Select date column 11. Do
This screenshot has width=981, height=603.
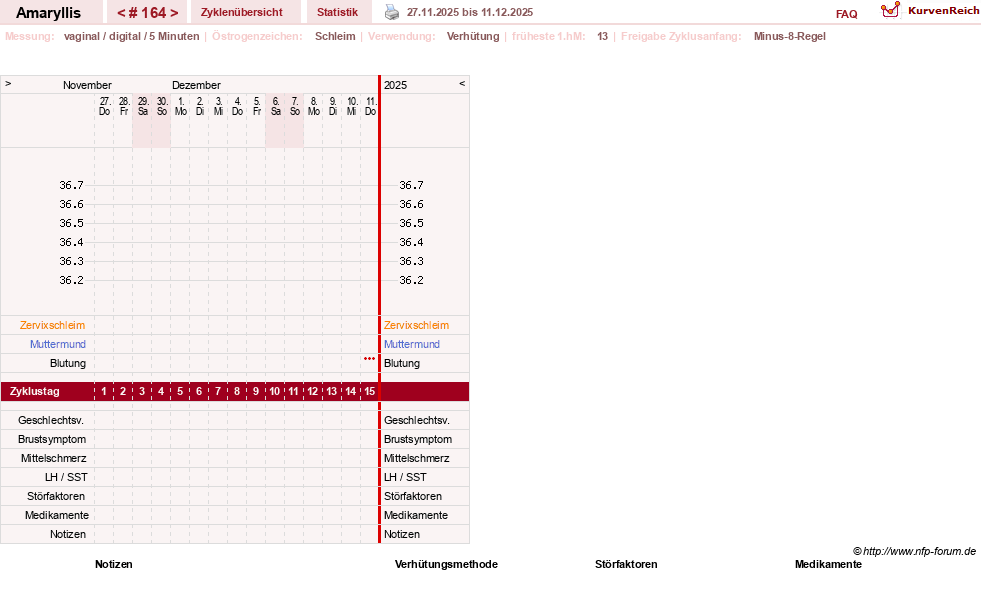(x=370, y=106)
